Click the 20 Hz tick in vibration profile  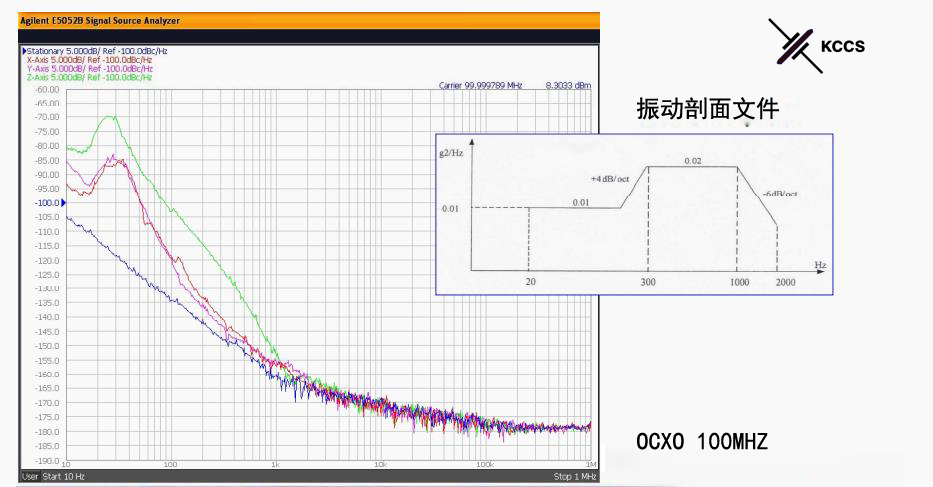(x=530, y=282)
